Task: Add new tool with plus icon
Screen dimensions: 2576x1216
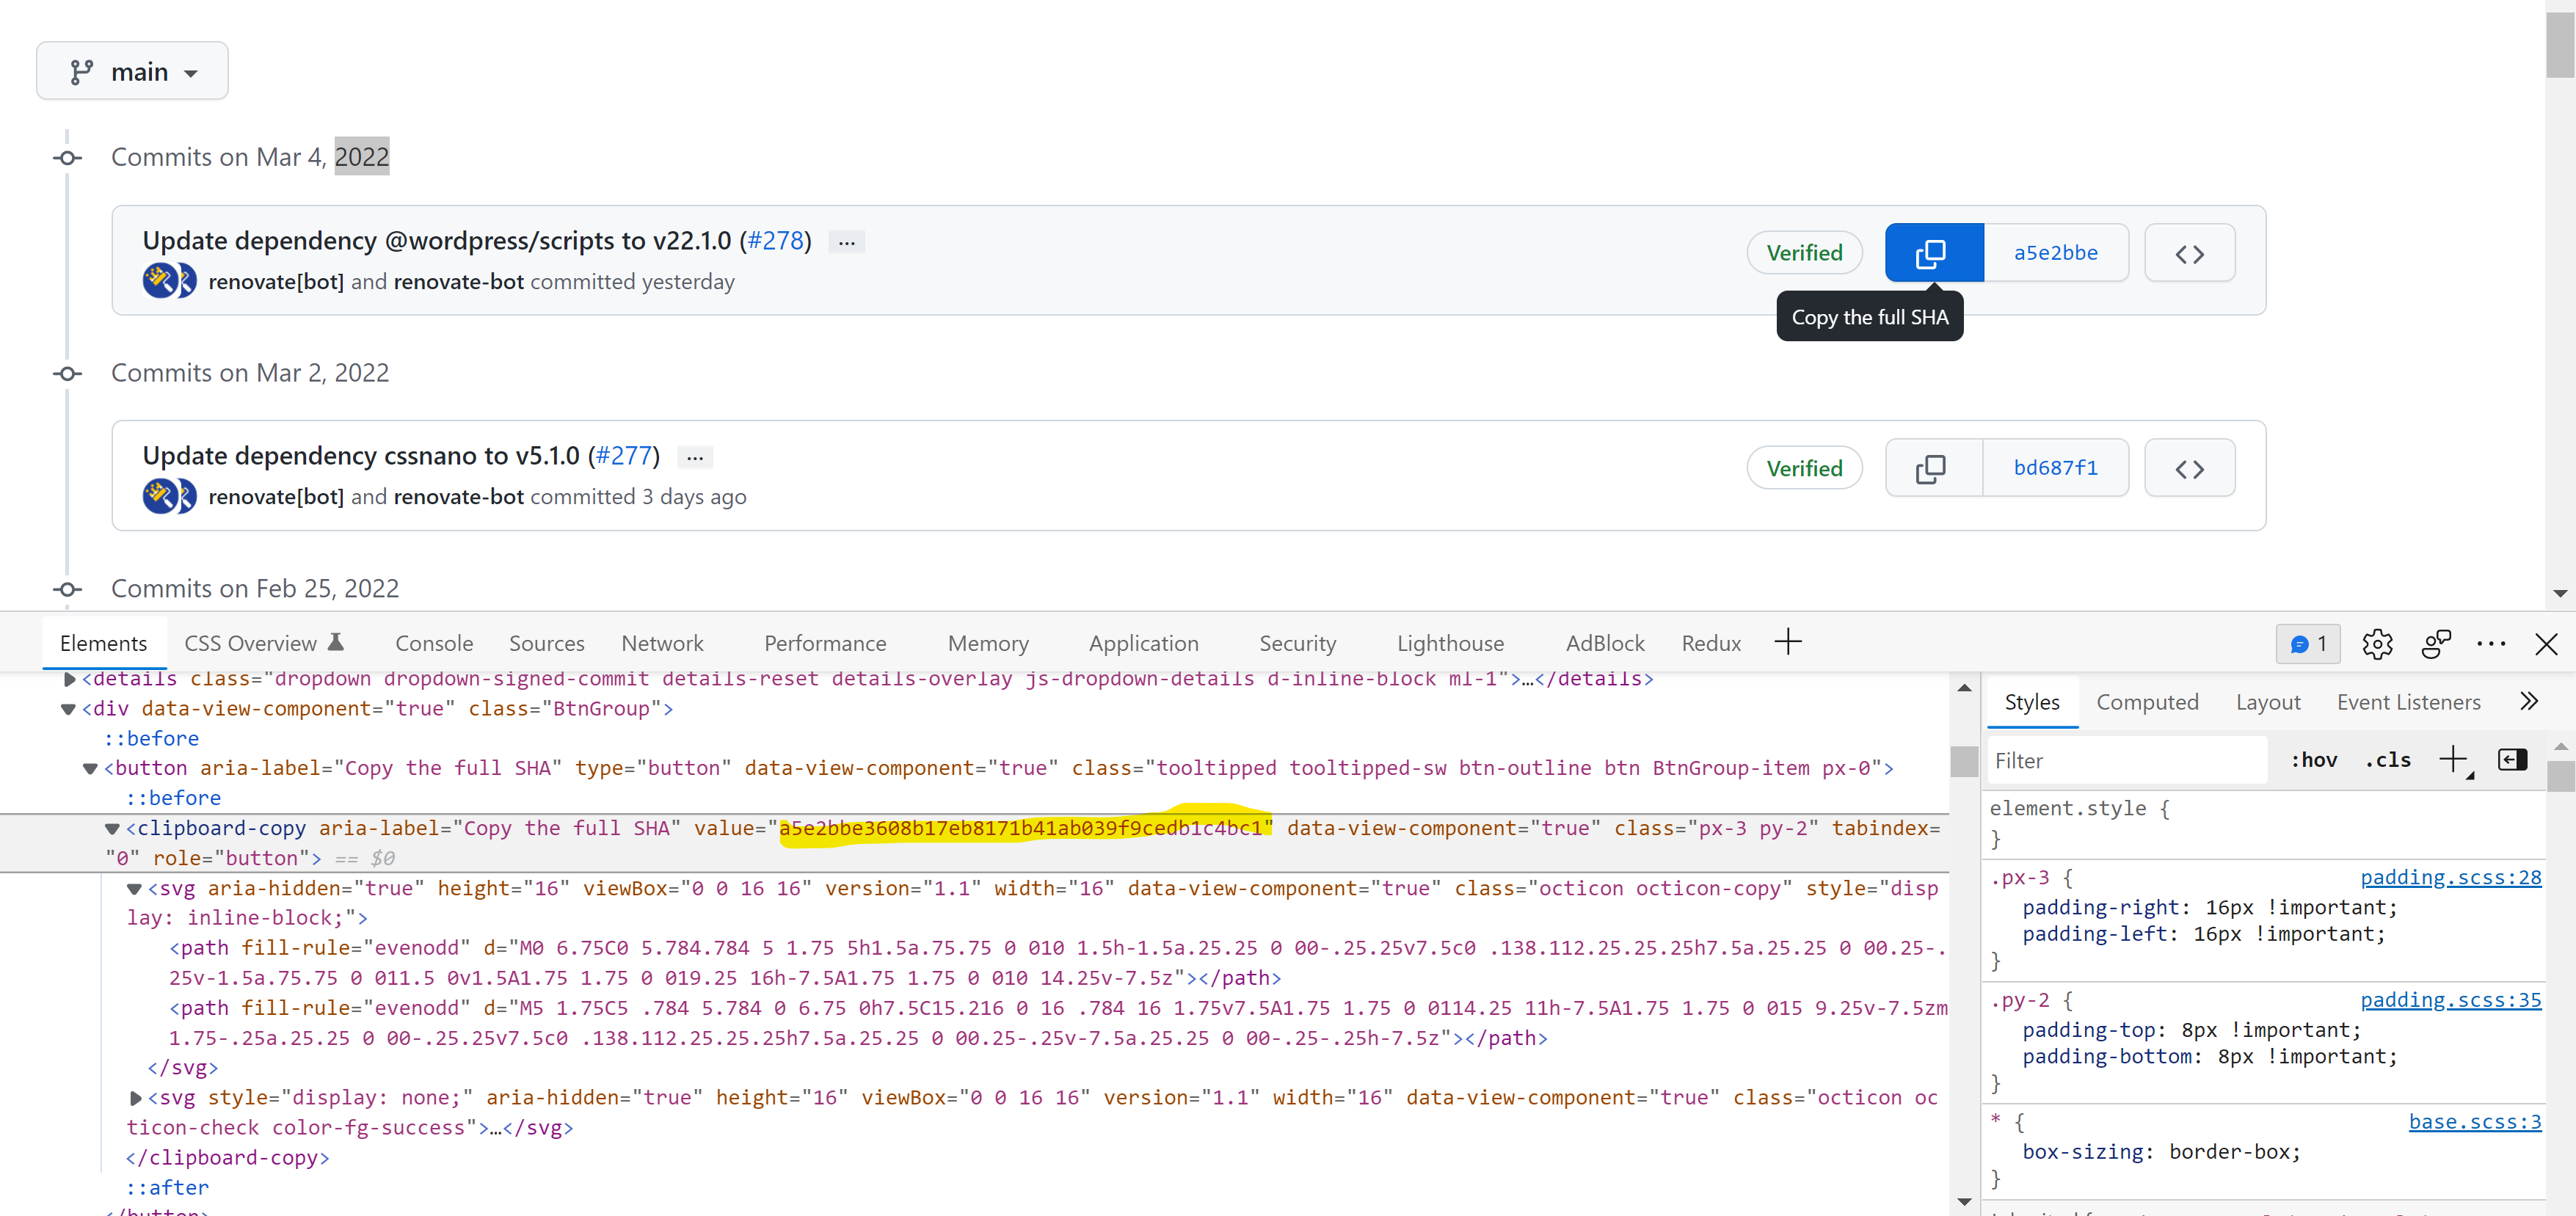Action: [1788, 642]
